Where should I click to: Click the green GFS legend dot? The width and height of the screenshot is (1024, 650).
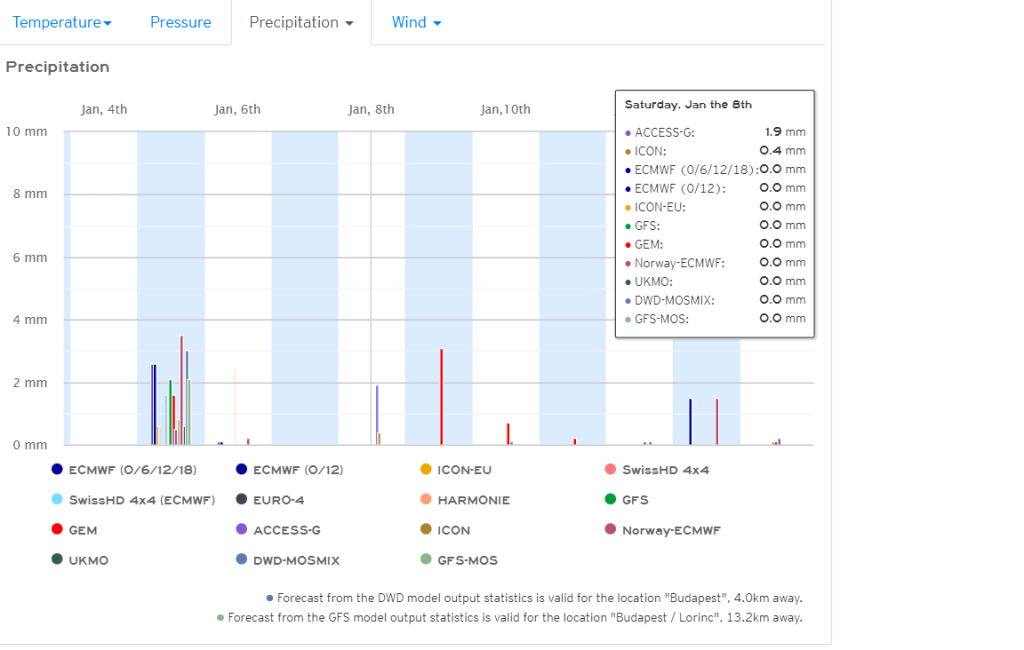pyautogui.click(x=610, y=500)
